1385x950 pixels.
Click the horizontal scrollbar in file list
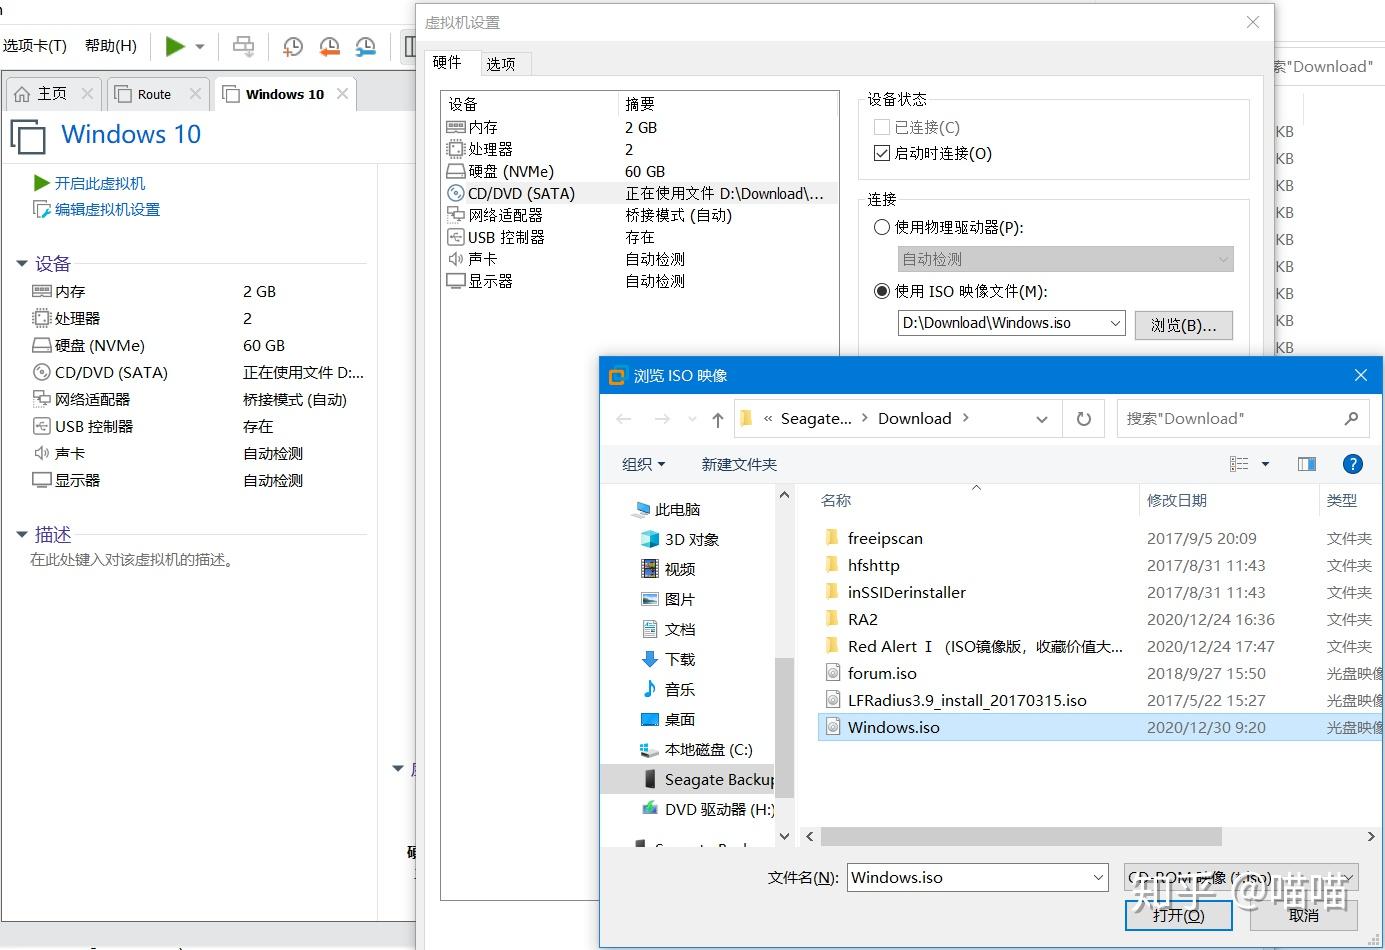[1021, 836]
